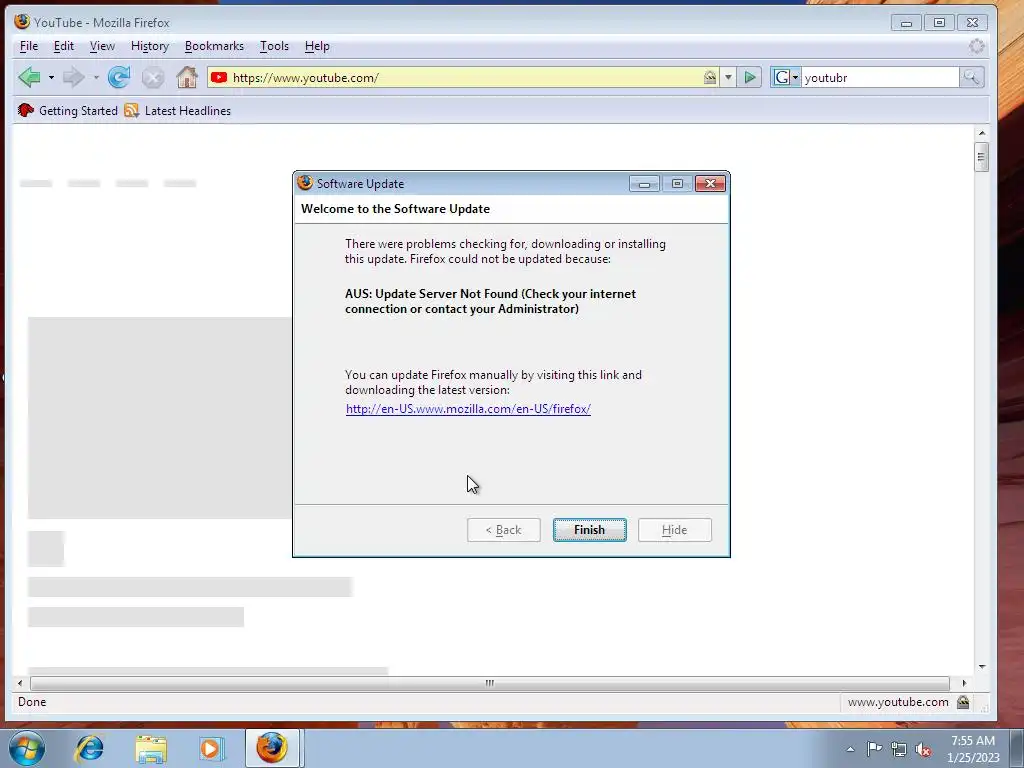Click the Done status text
Viewport: 1024px width, 768px height.
pyautogui.click(x=32, y=702)
